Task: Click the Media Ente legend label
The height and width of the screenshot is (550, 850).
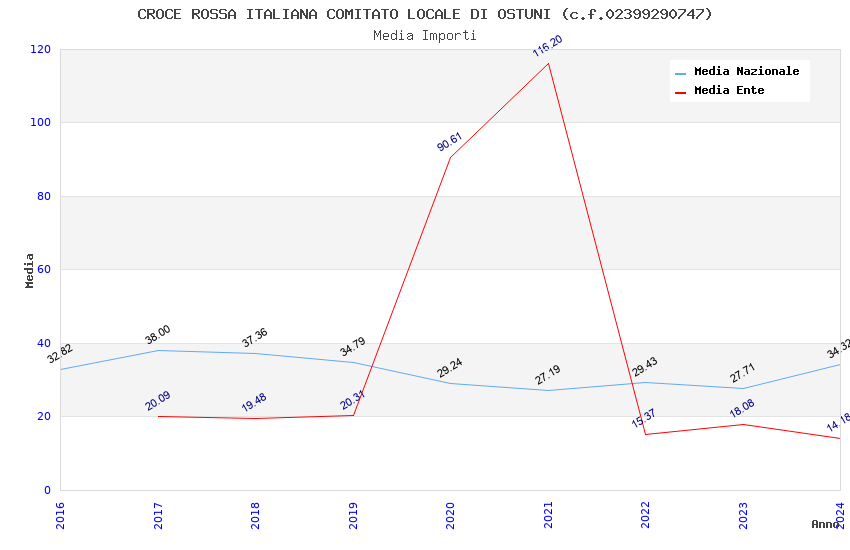Action: 729,90
